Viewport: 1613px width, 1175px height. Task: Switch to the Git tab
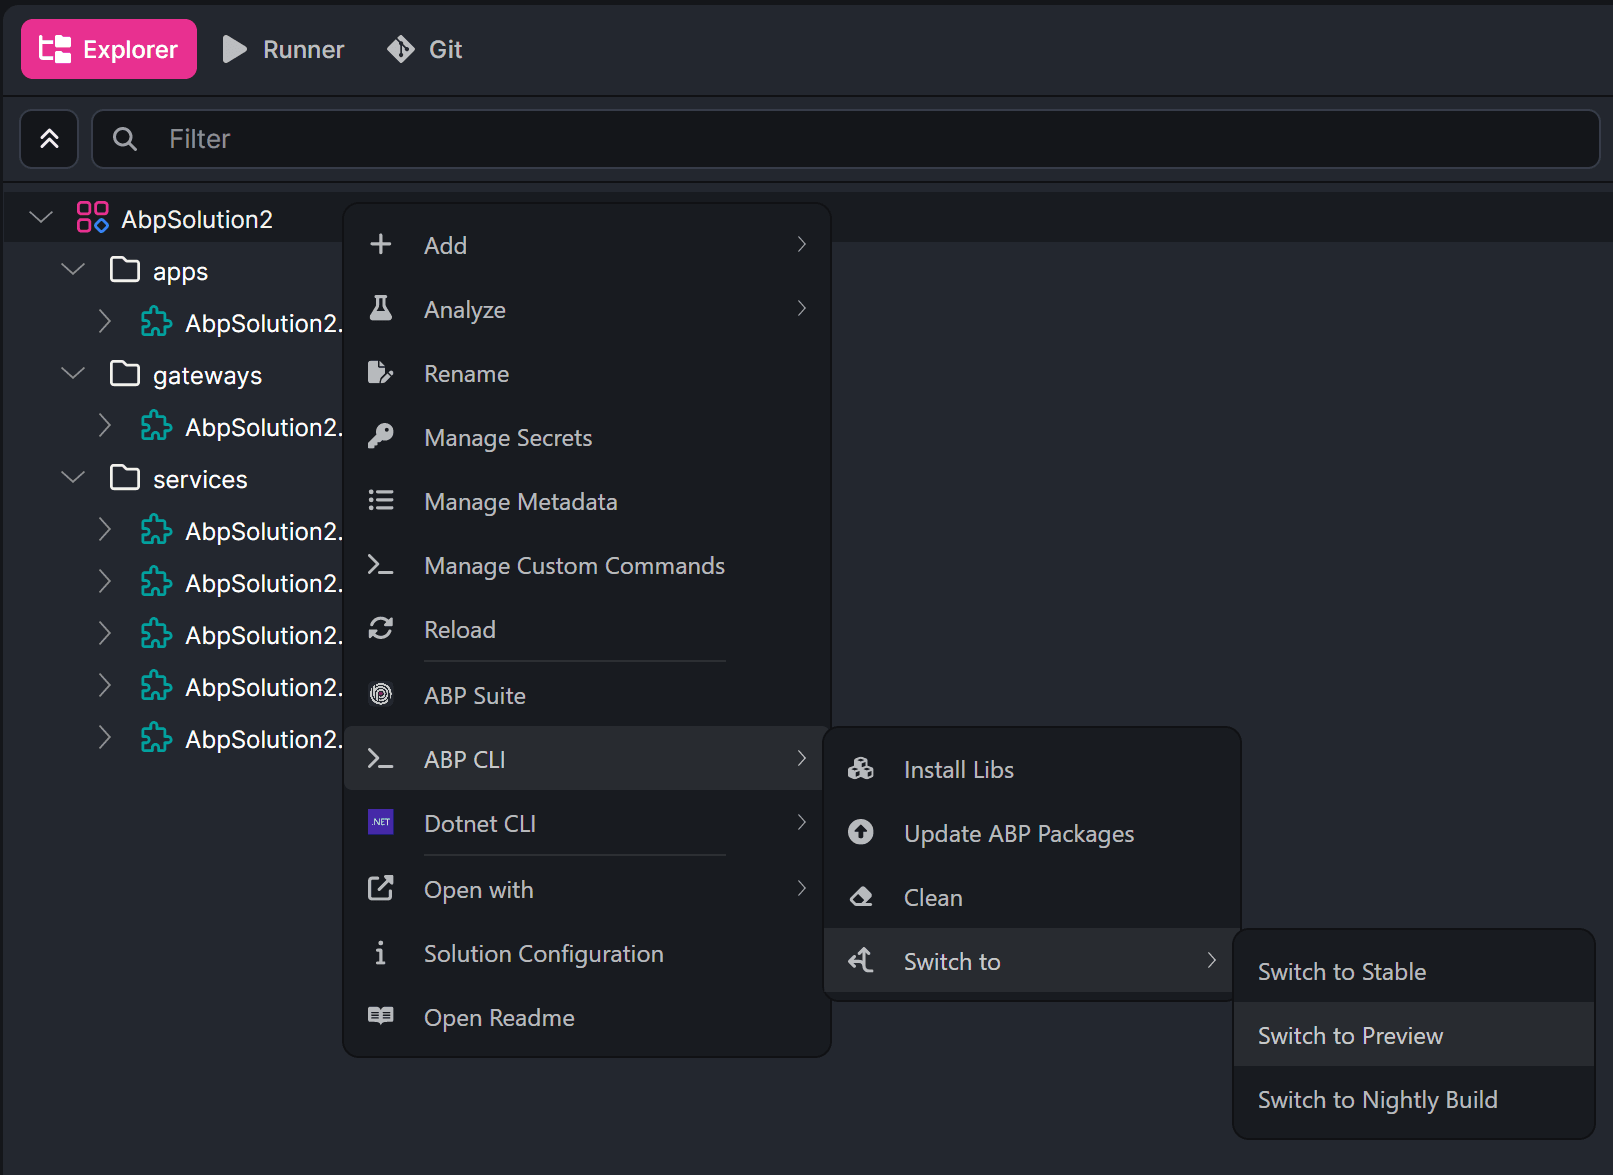(x=425, y=49)
